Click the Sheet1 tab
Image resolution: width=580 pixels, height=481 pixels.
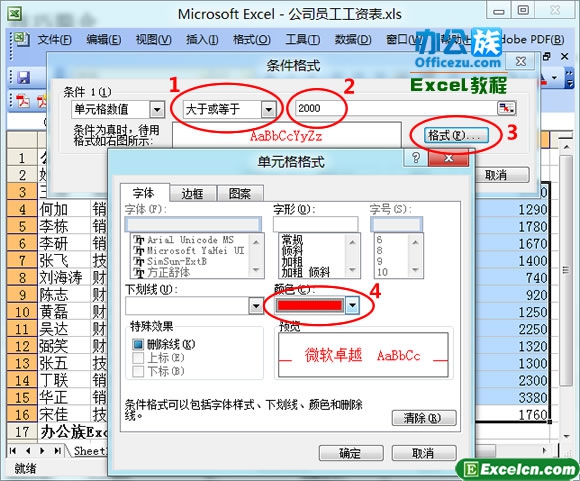(90, 451)
